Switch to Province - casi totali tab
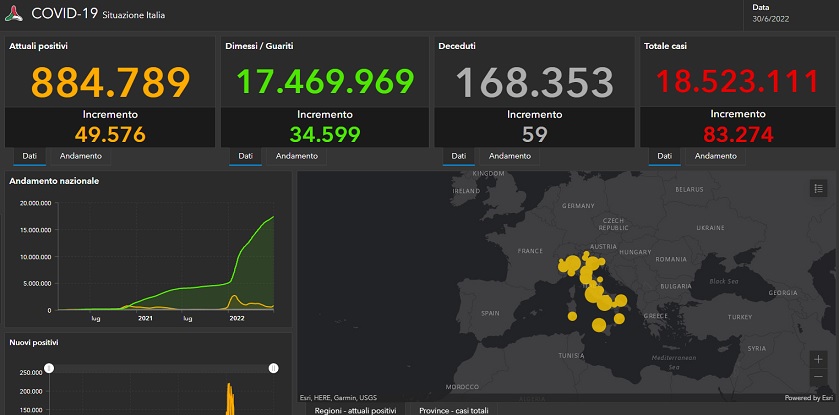This screenshot has width=839, height=415. pos(454,410)
